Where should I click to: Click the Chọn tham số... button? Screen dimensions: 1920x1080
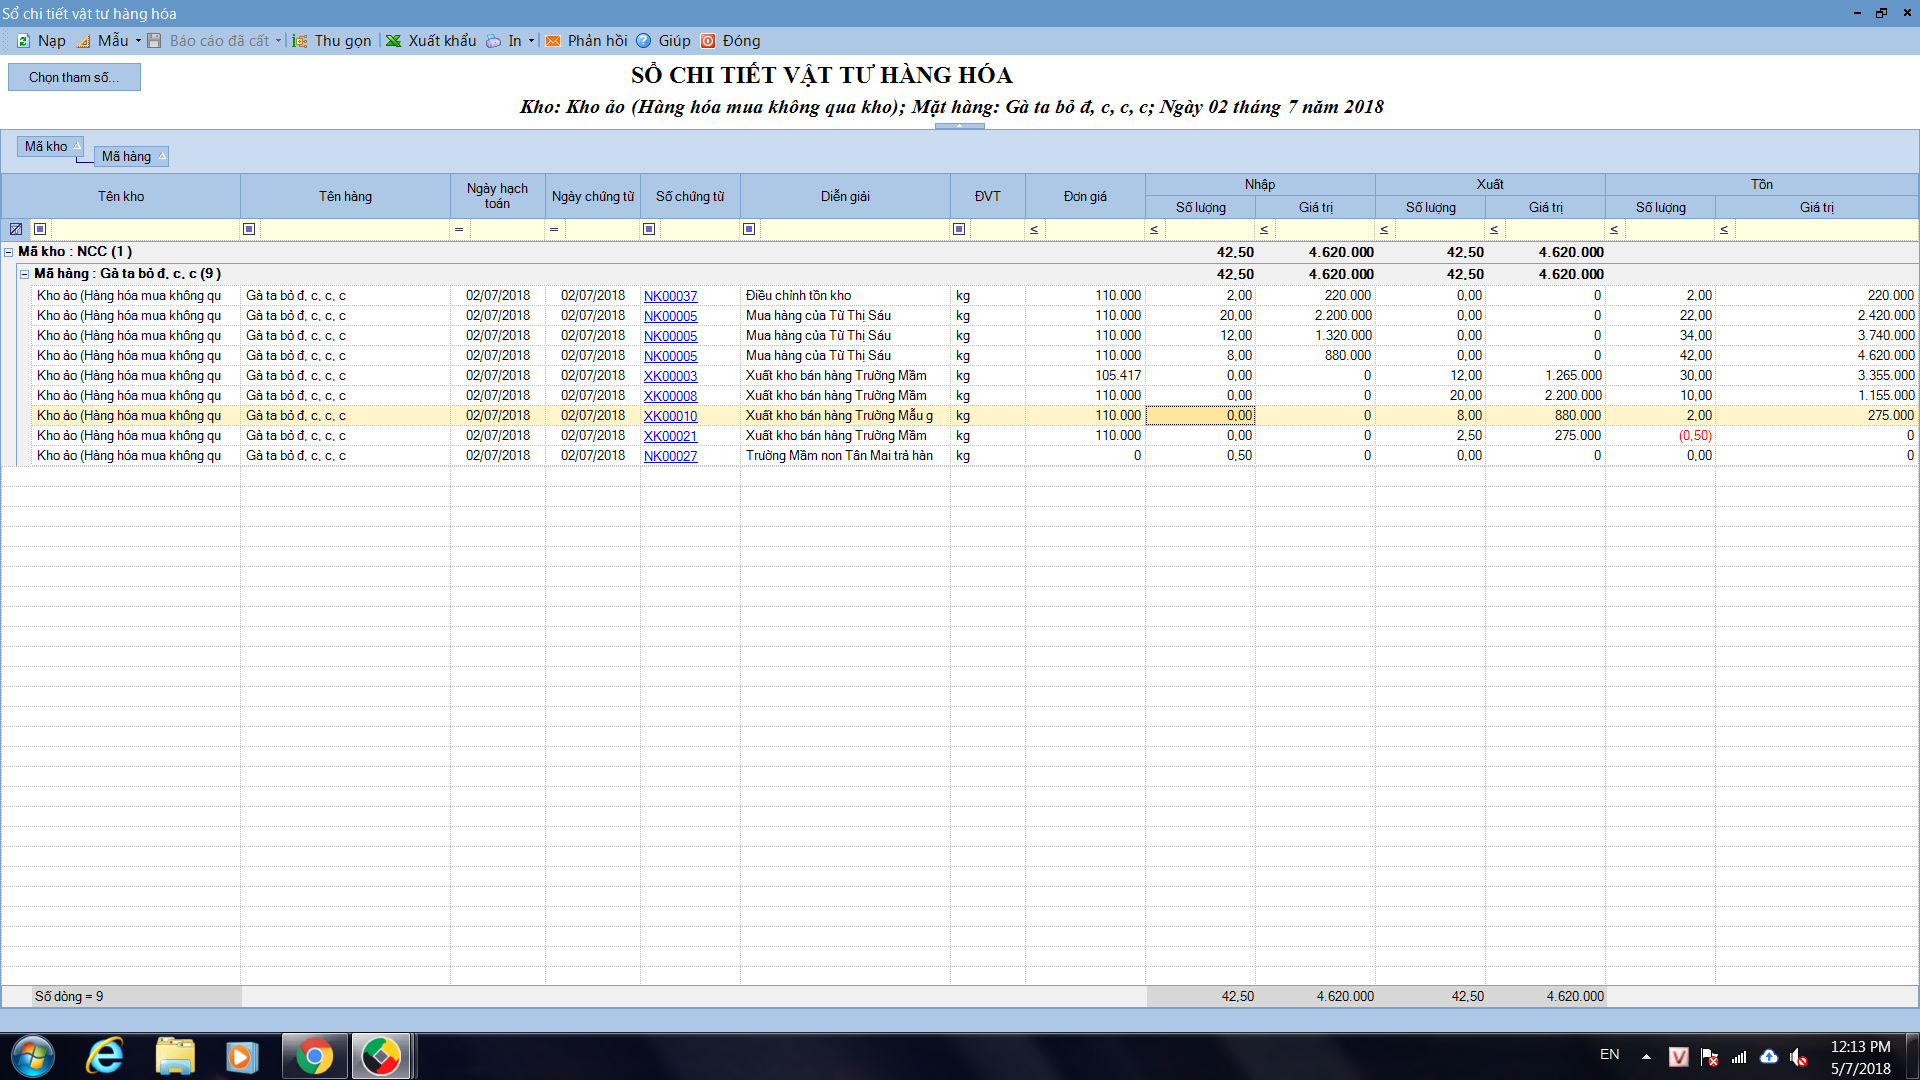click(74, 77)
